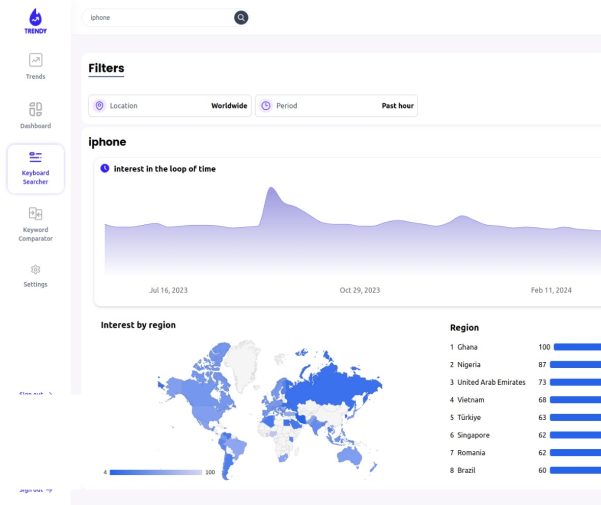Click the Oct 29, 2023 axis label
The width and height of the screenshot is (601, 505).
pyautogui.click(x=360, y=290)
